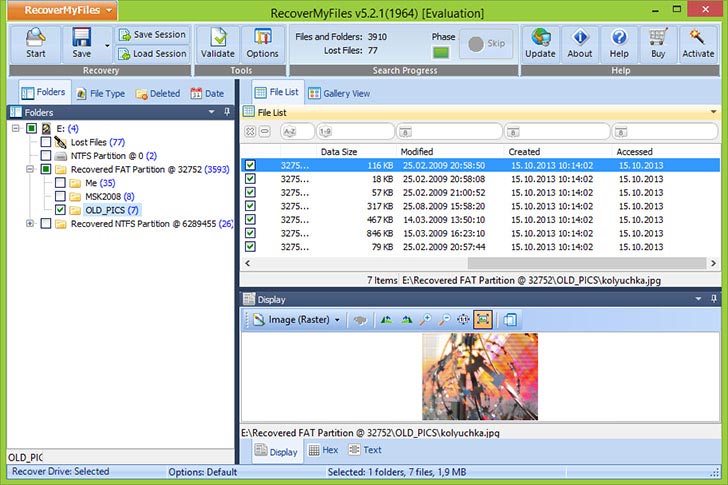
Task: Rotate image left in Display toolbar
Action: (386, 320)
